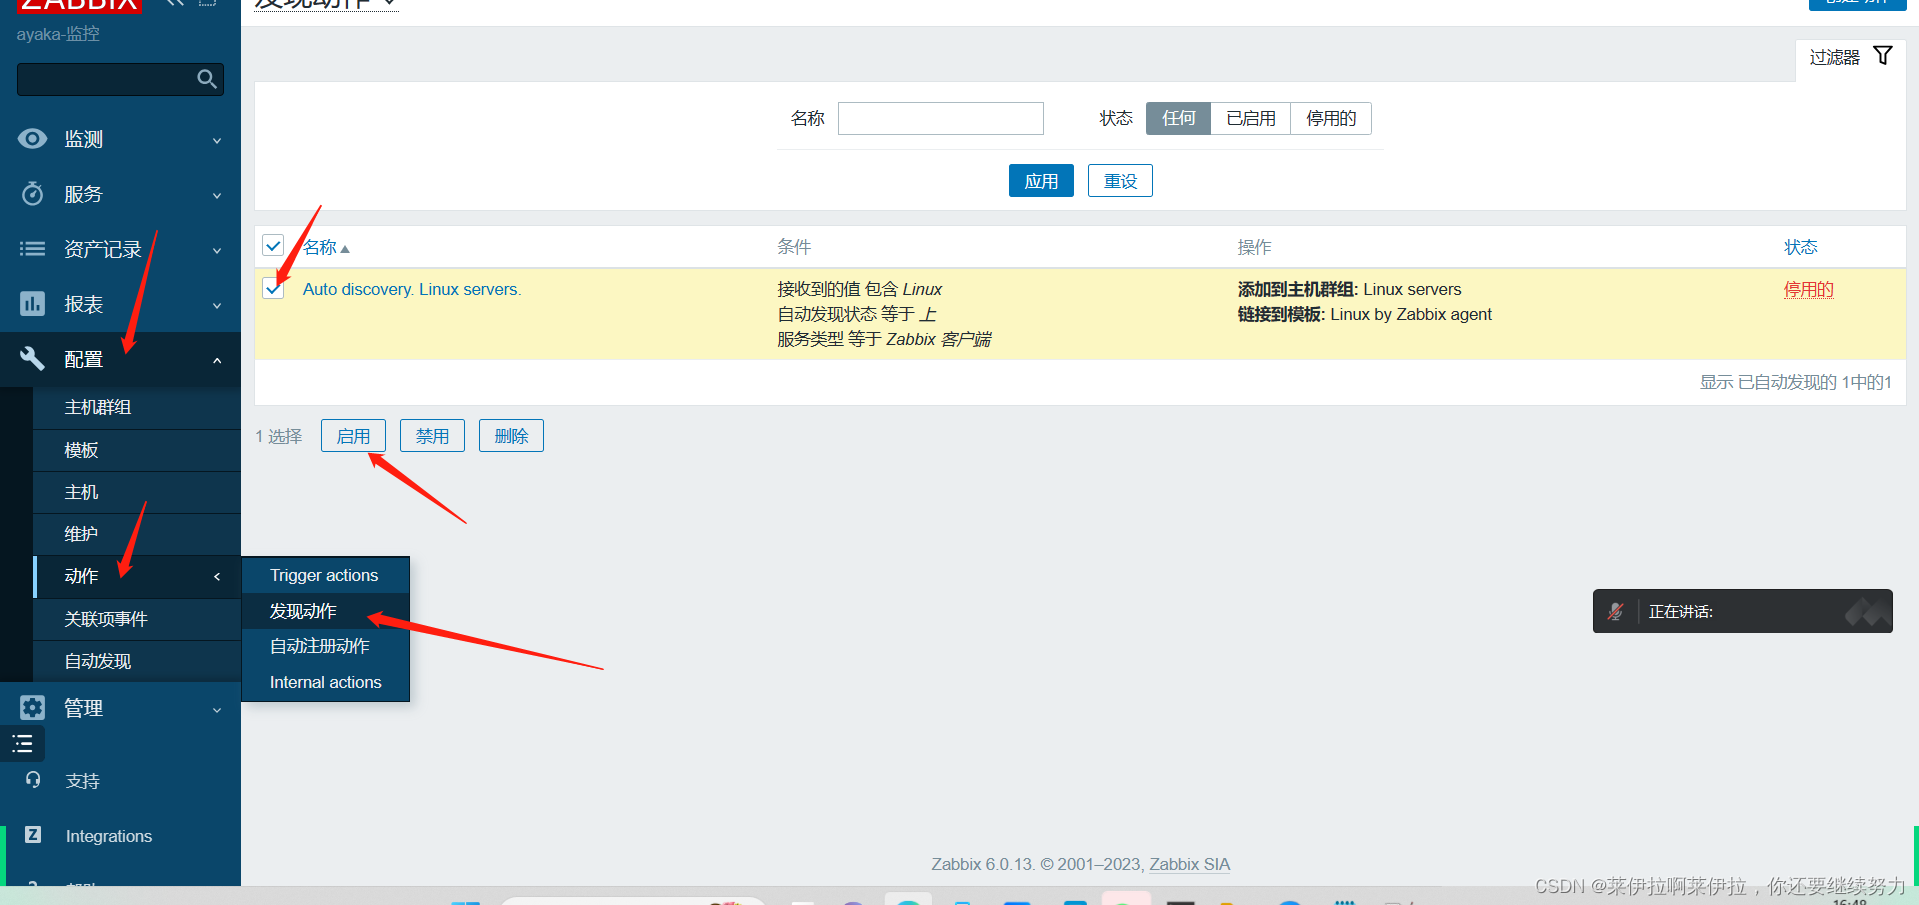Viewport: 1919px width, 905px height.
Task: Click the sidebar search box
Action: pyautogui.click(x=120, y=79)
